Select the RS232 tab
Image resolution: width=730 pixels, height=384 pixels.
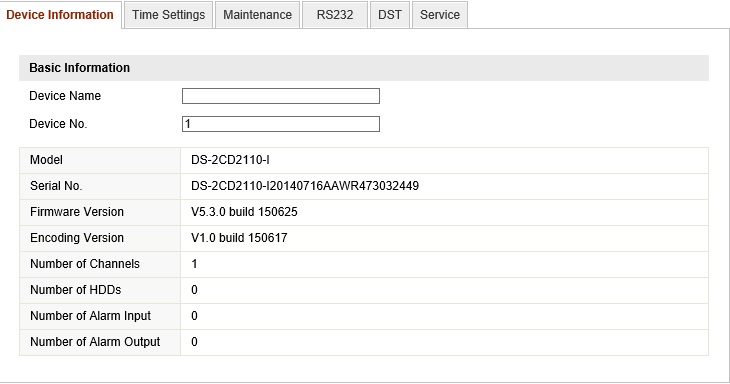(x=335, y=15)
